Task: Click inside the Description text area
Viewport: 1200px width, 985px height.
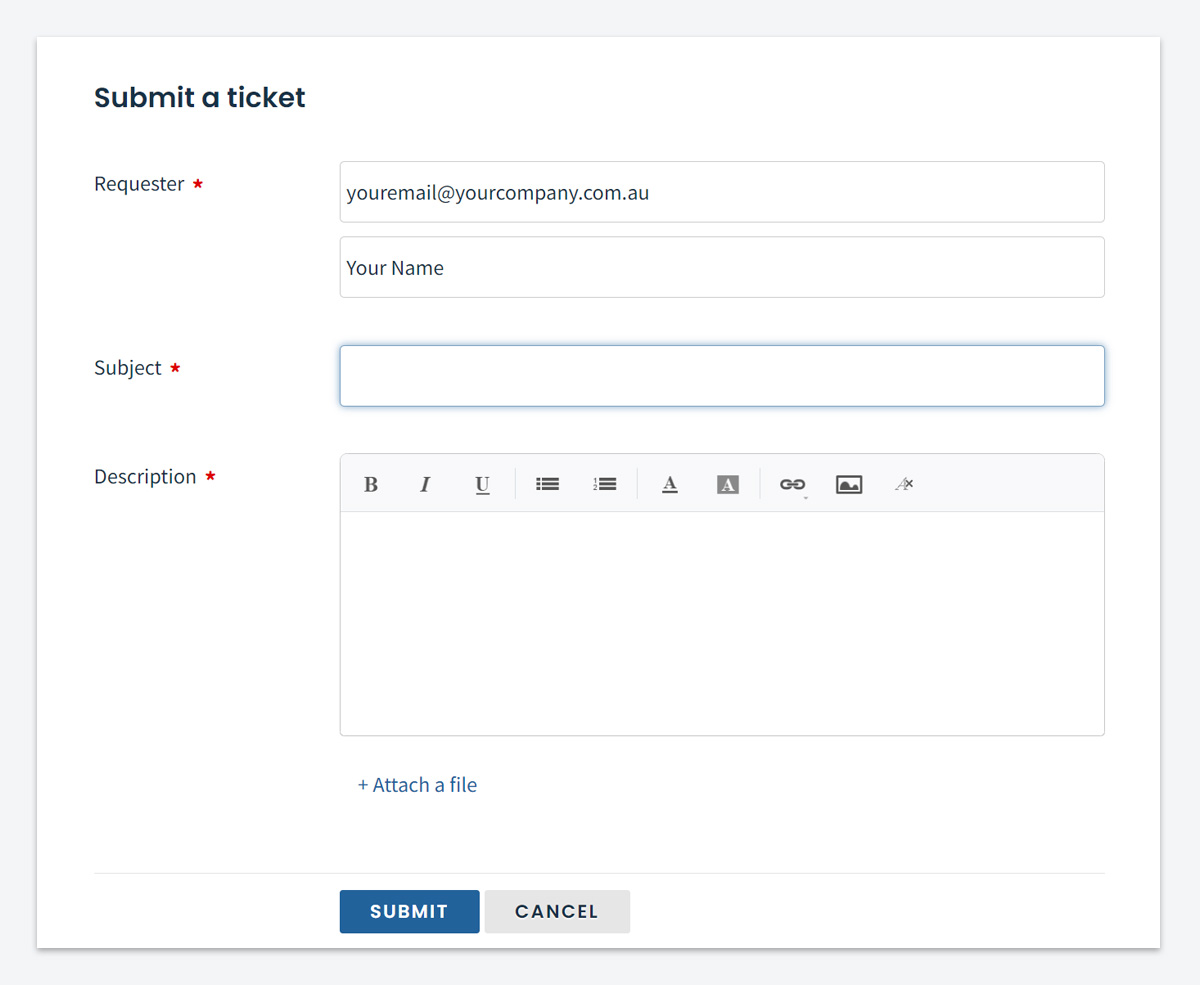Action: click(x=722, y=620)
